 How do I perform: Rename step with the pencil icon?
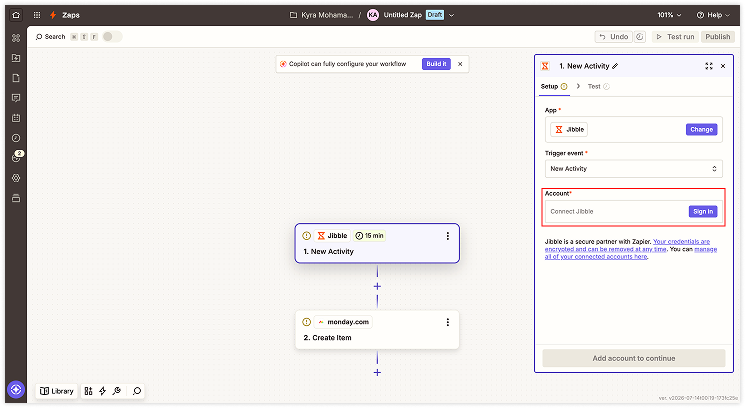pos(615,66)
